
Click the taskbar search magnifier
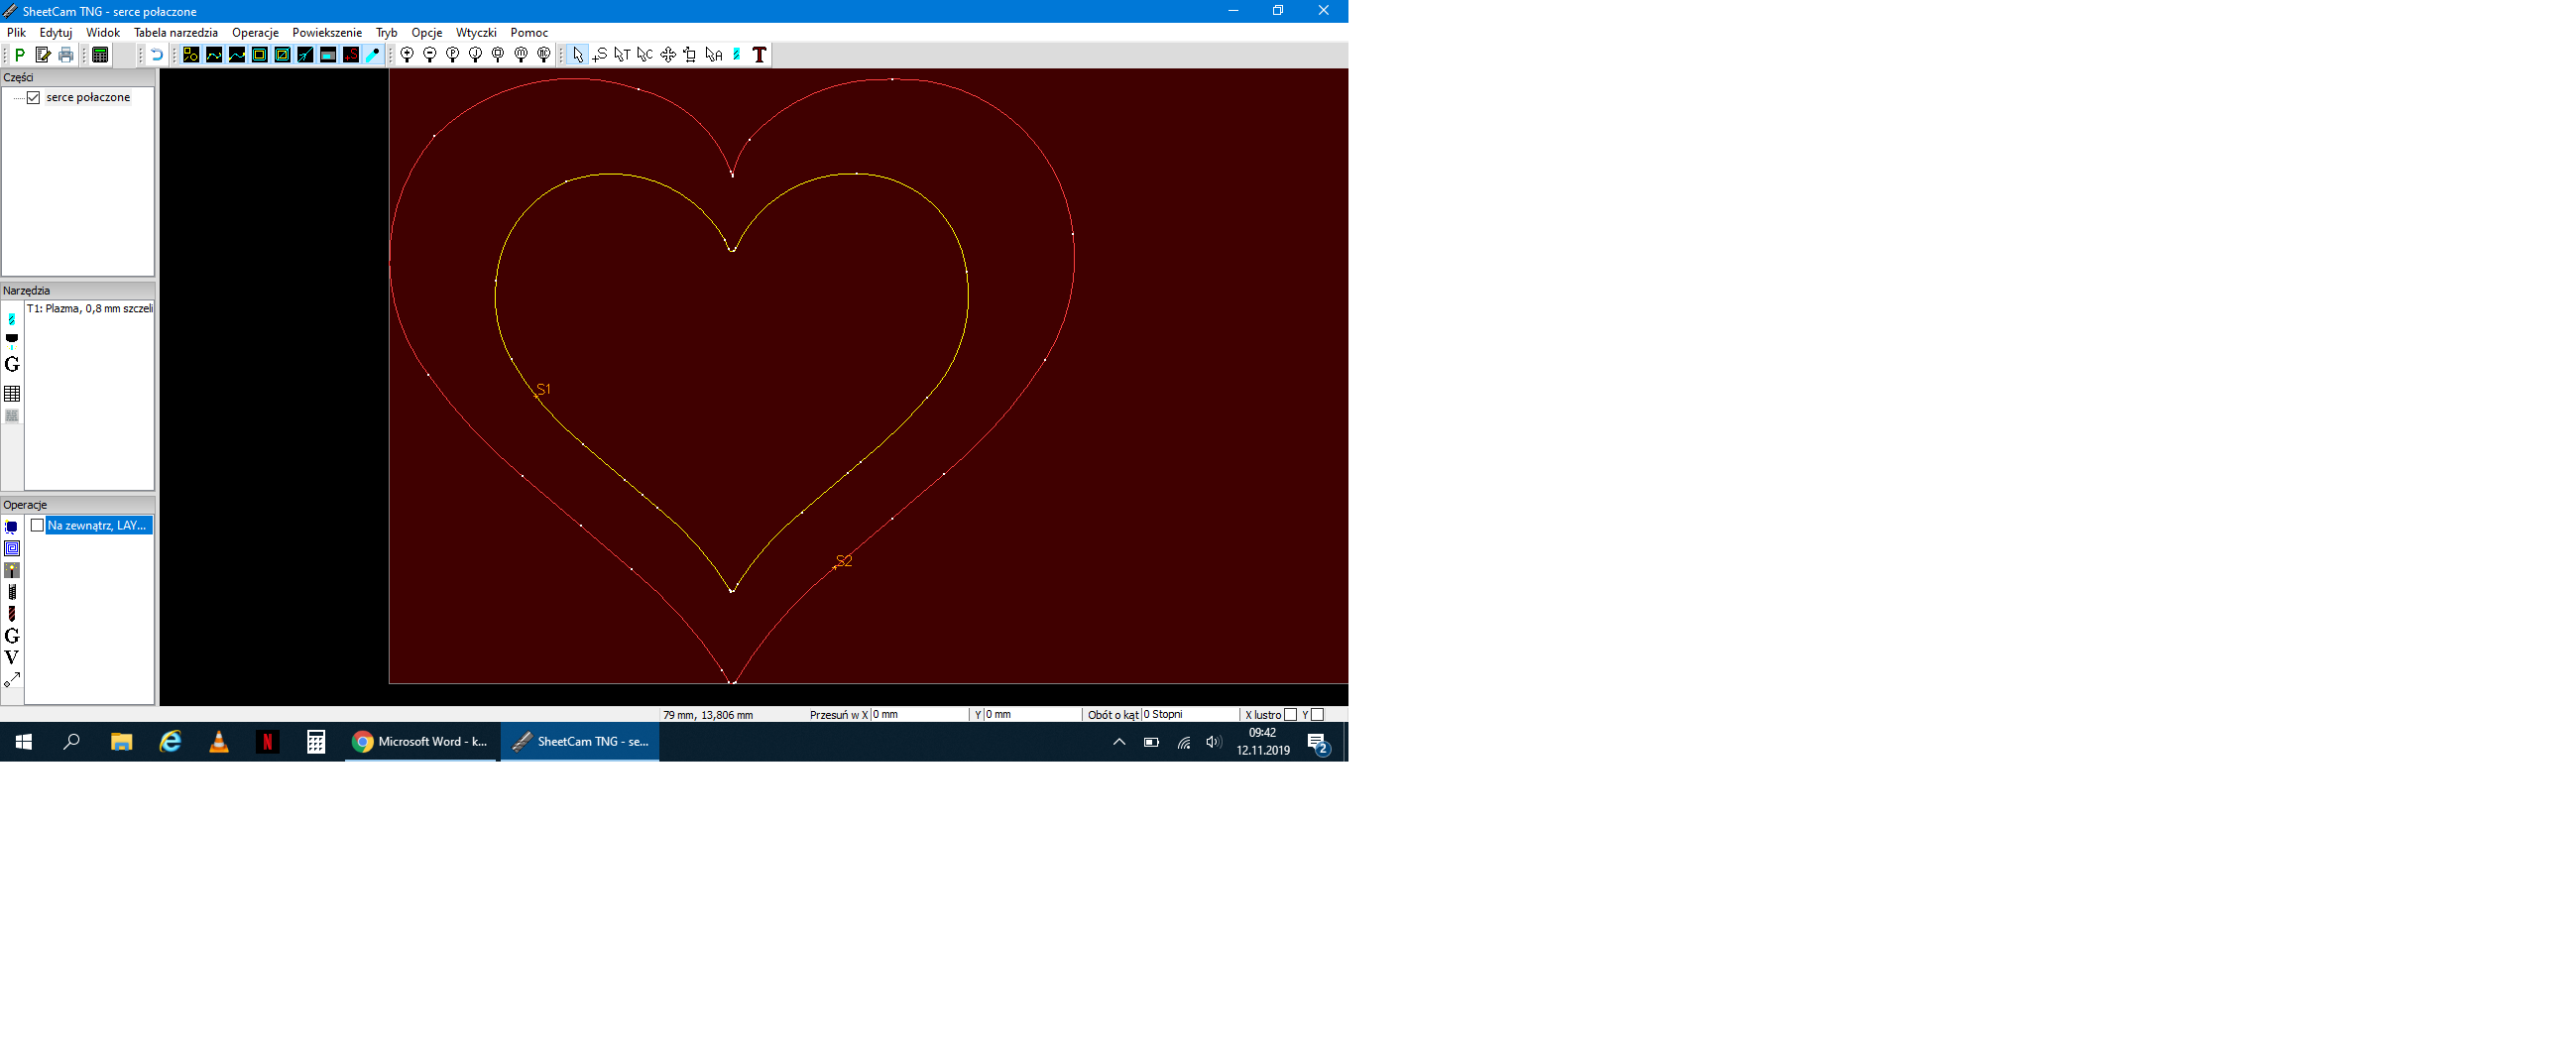point(72,742)
